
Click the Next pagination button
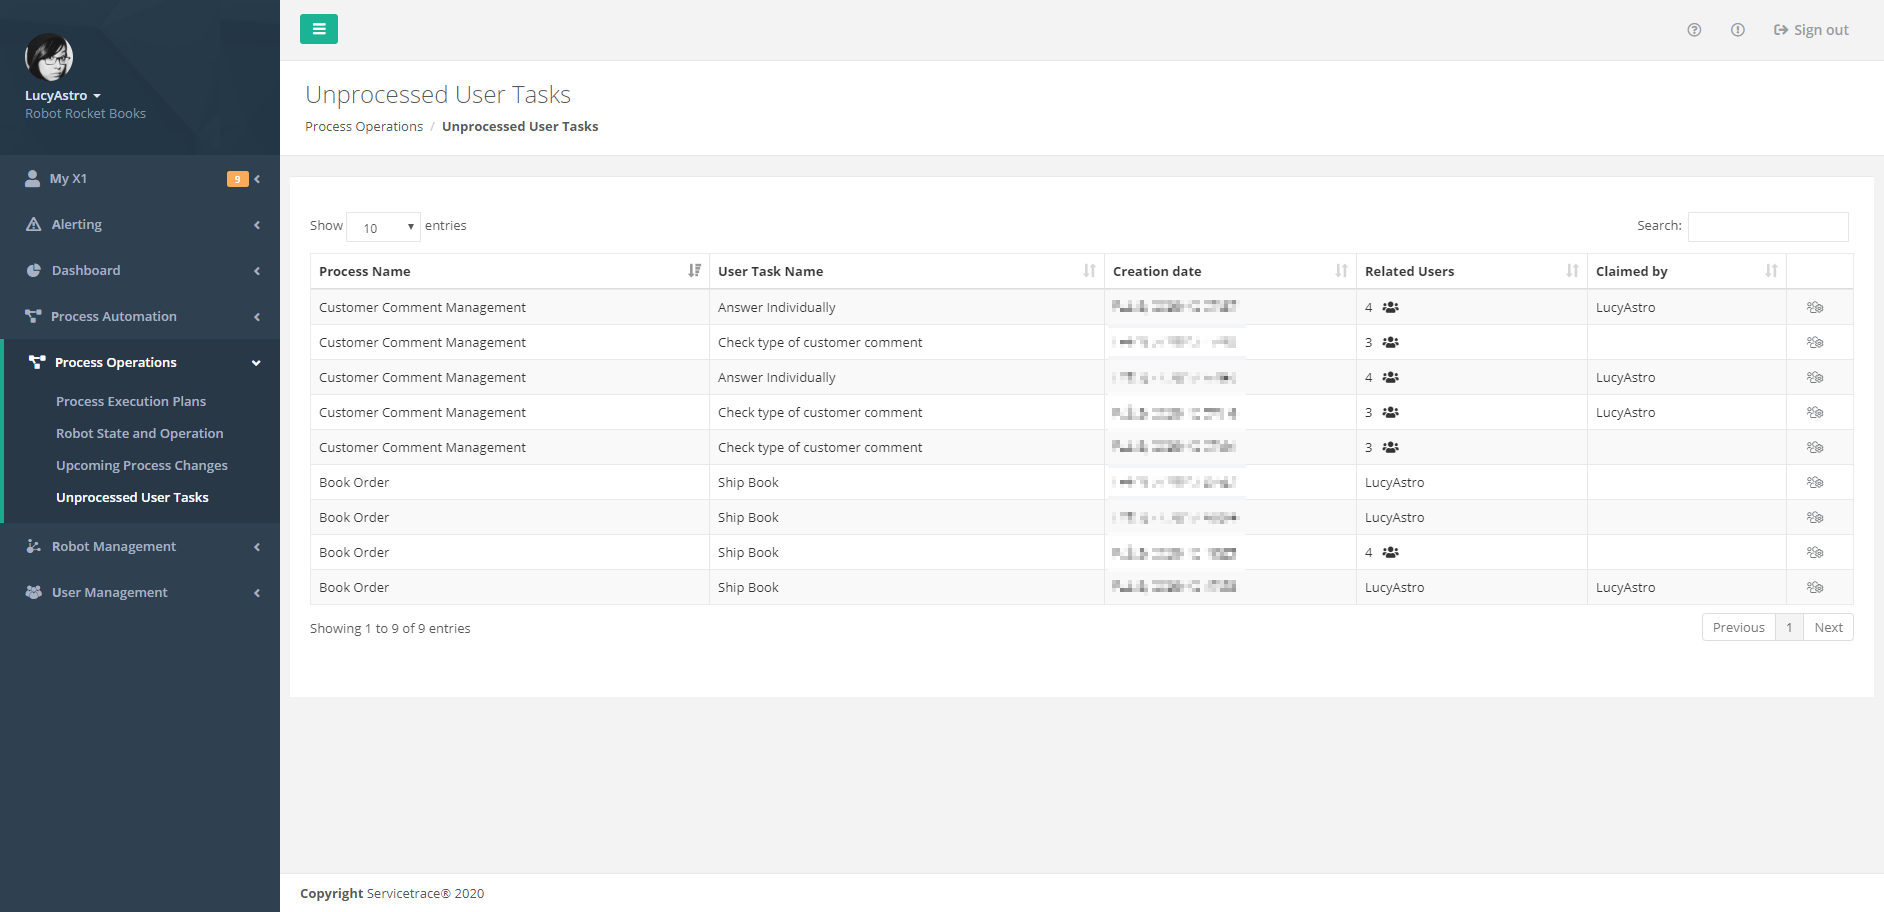pyautogui.click(x=1828, y=627)
